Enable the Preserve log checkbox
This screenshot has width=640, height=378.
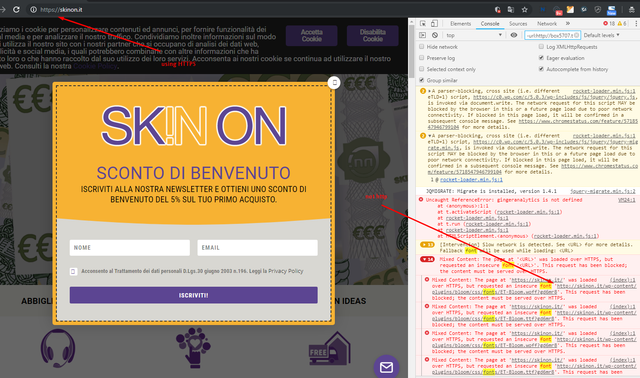pos(422,58)
